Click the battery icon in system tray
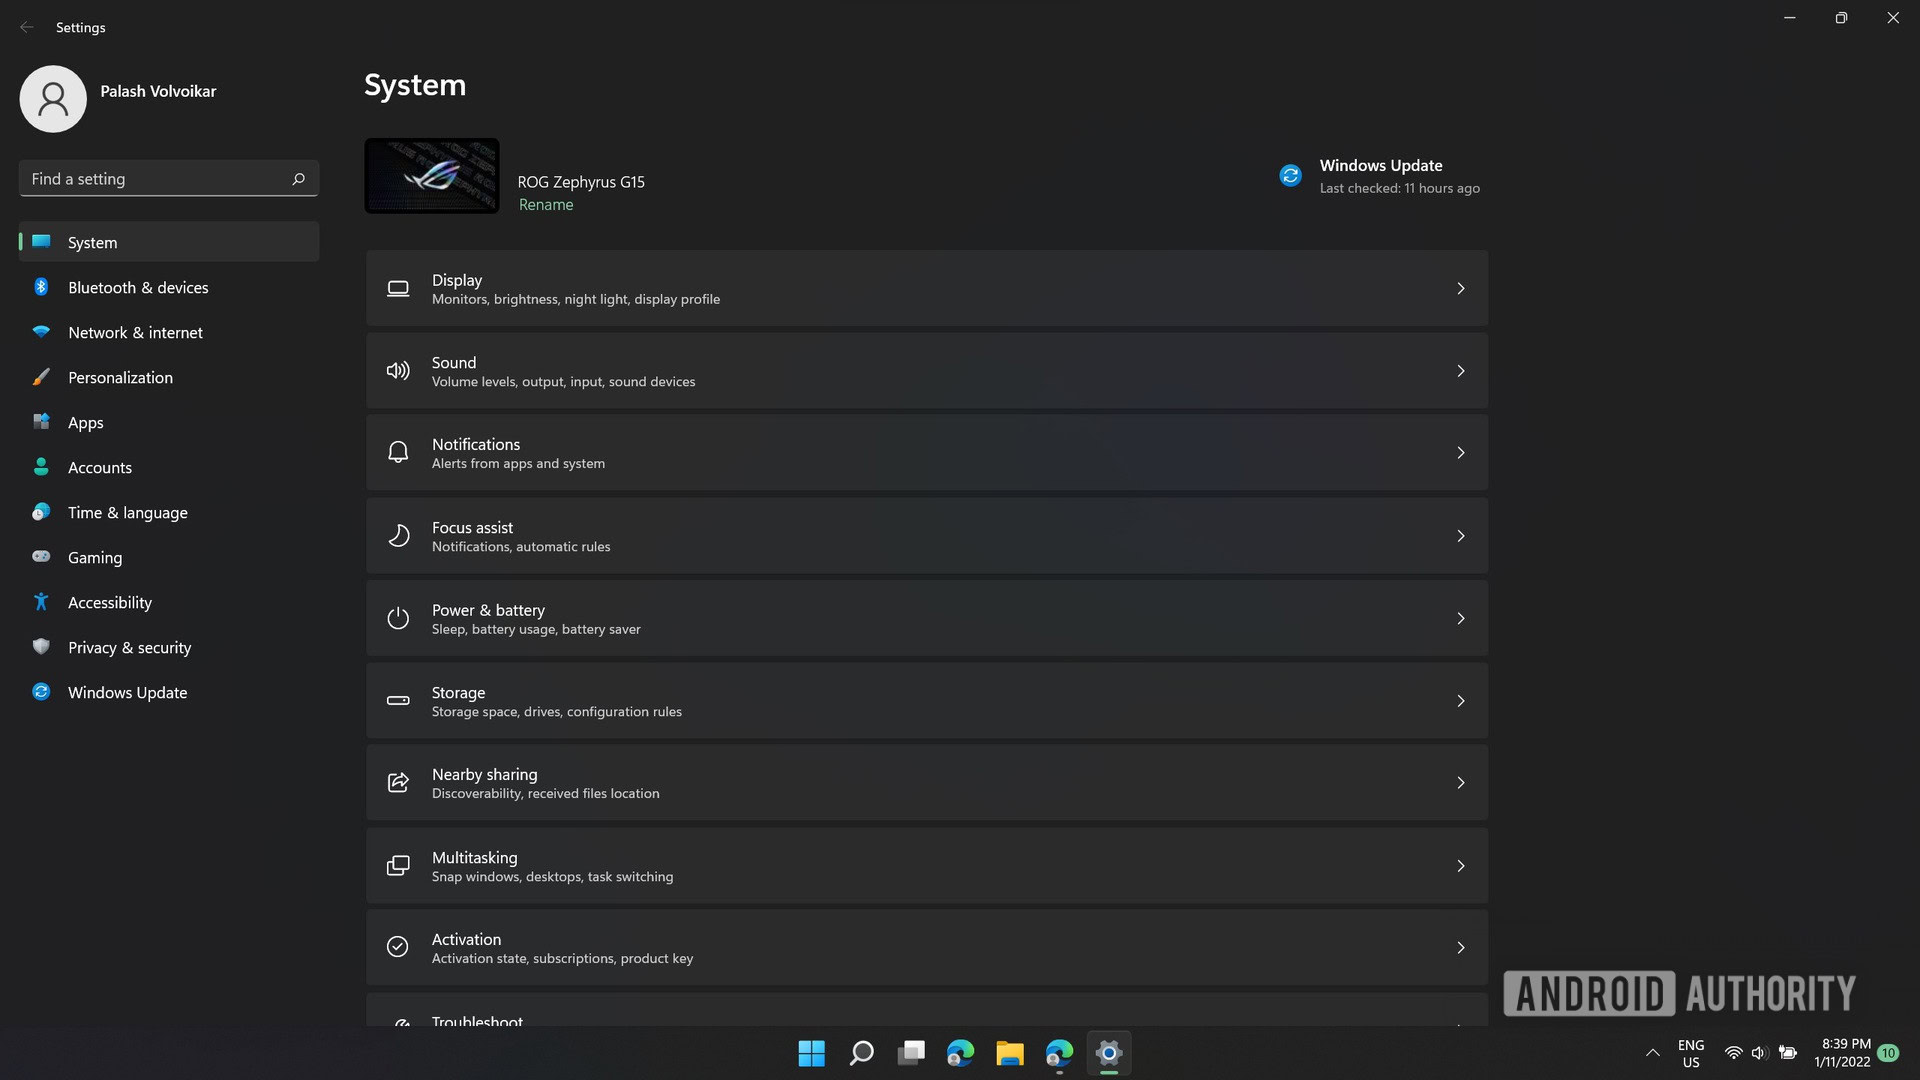 click(x=1788, y=1053)
